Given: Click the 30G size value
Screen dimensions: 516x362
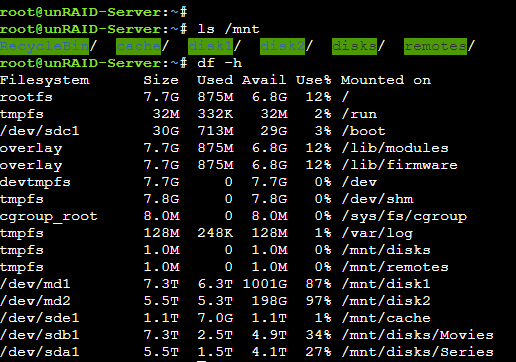Looking at the screenshot, I should coord(166,131).
